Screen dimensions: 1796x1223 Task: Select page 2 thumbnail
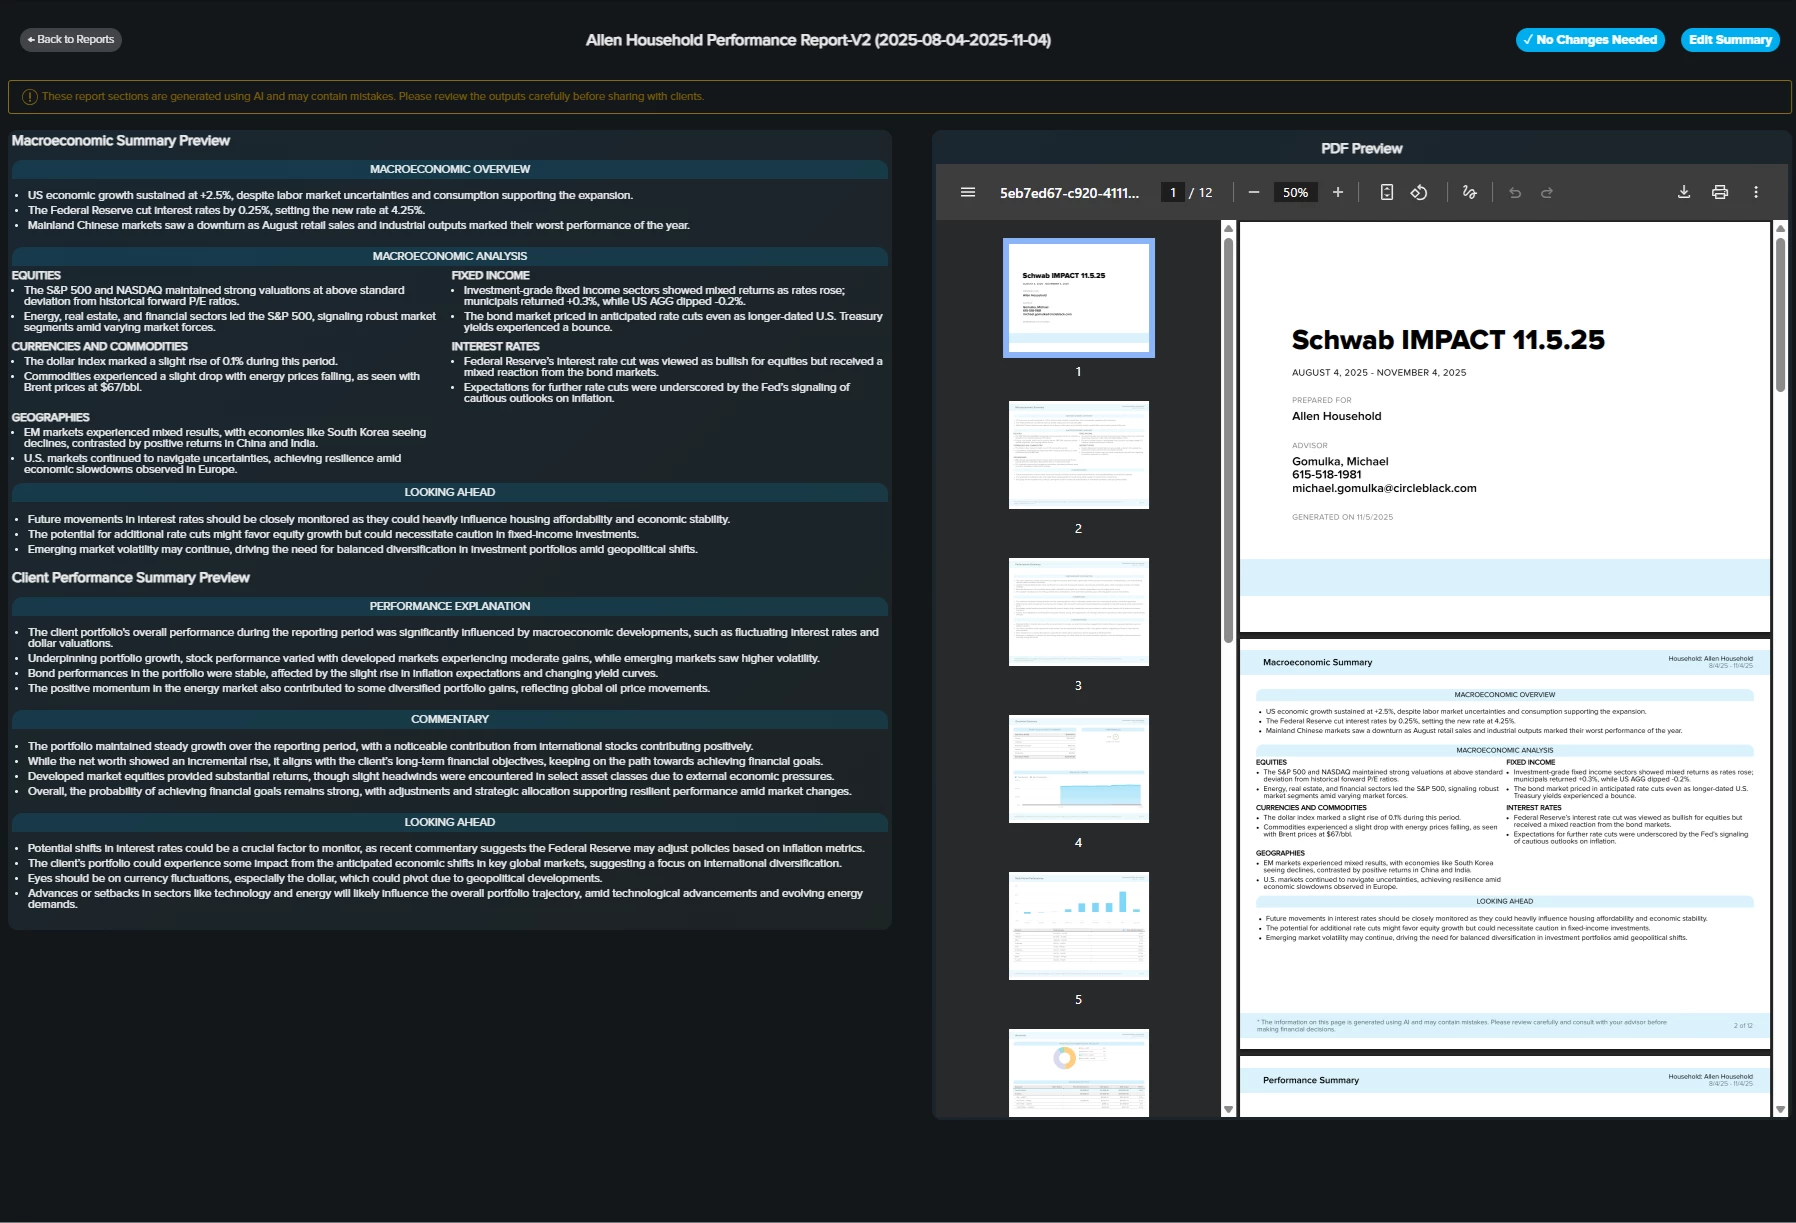(1079, 455)
